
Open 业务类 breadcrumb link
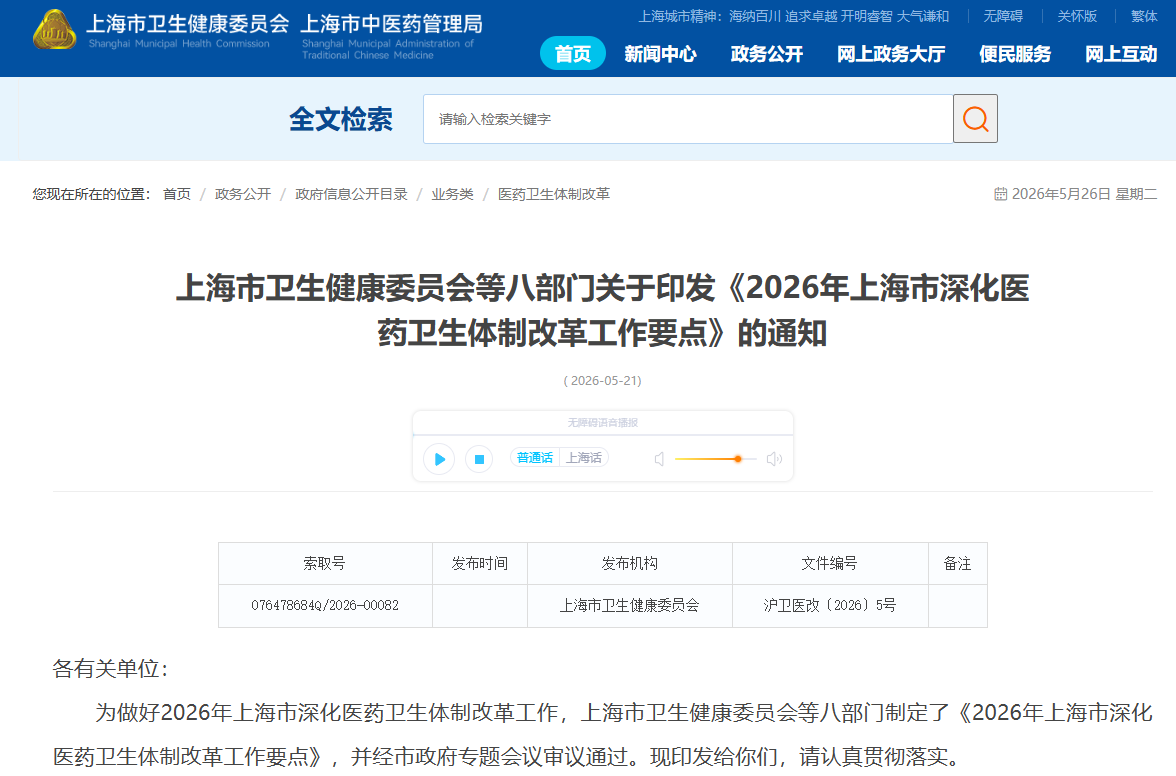point(452,194)
